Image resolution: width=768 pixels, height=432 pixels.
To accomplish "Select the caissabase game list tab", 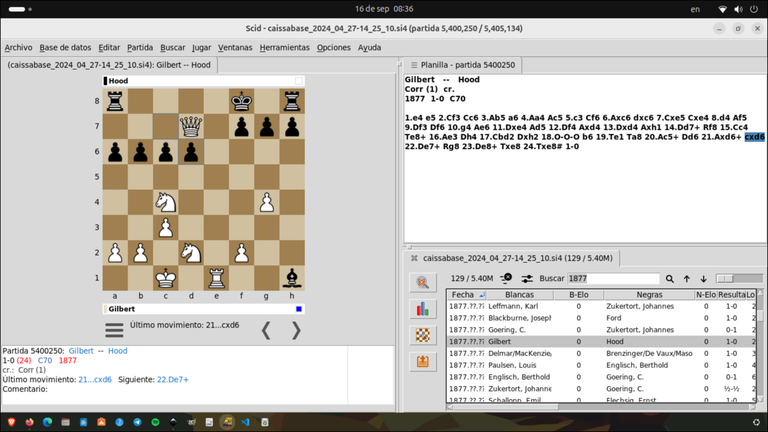I will click(x=513, y=258).
